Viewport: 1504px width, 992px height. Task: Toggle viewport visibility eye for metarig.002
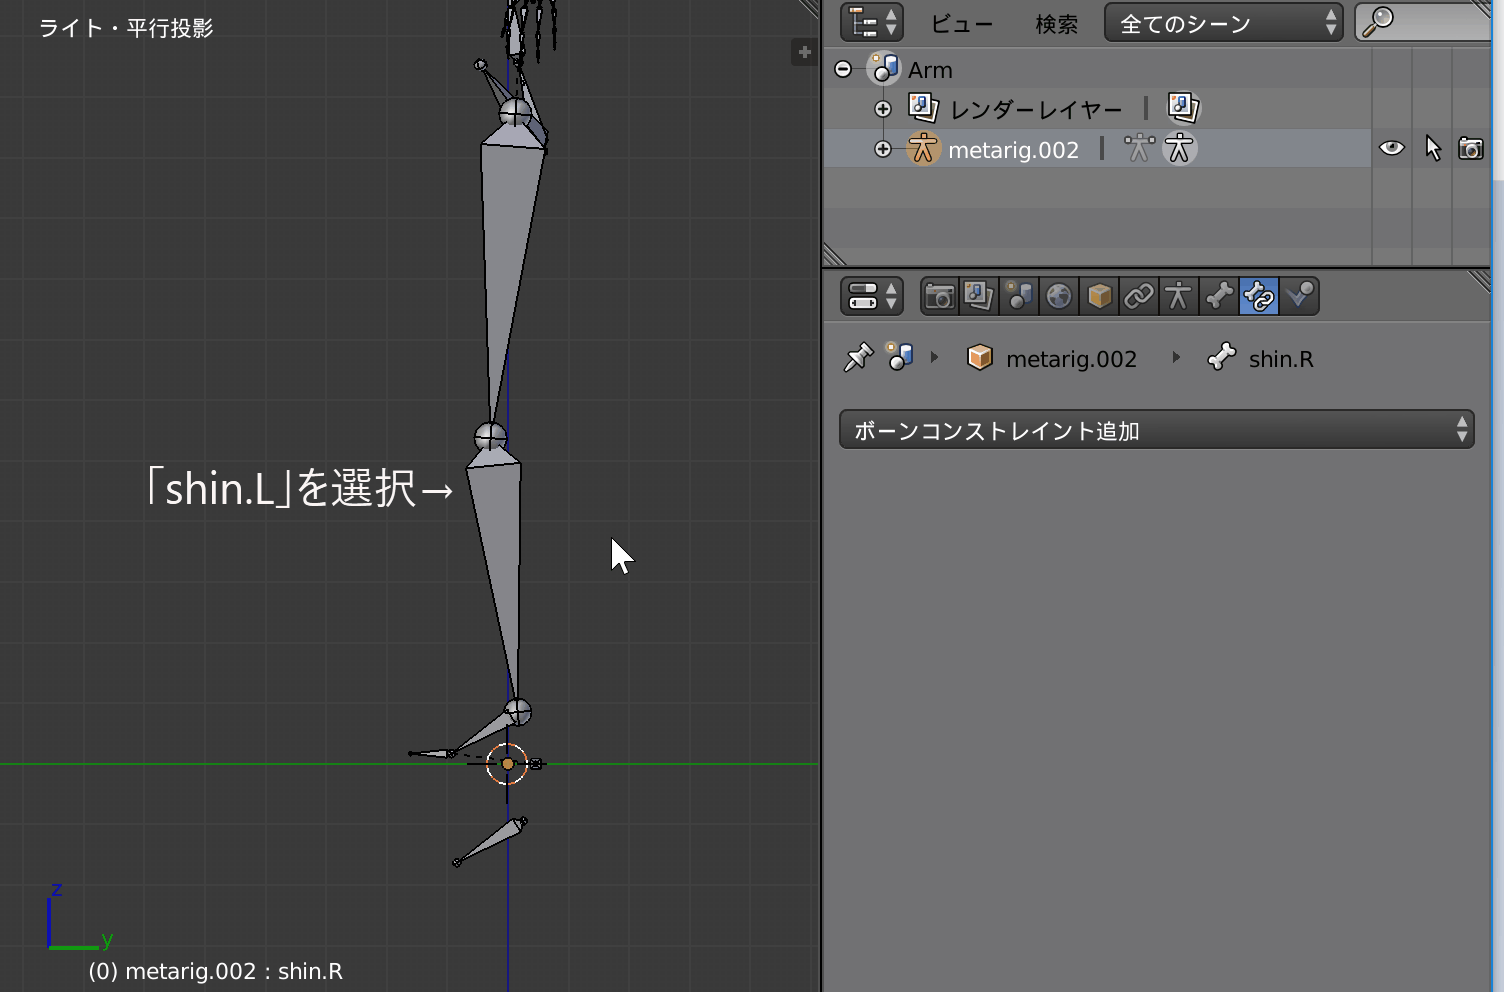(1391, 149)
